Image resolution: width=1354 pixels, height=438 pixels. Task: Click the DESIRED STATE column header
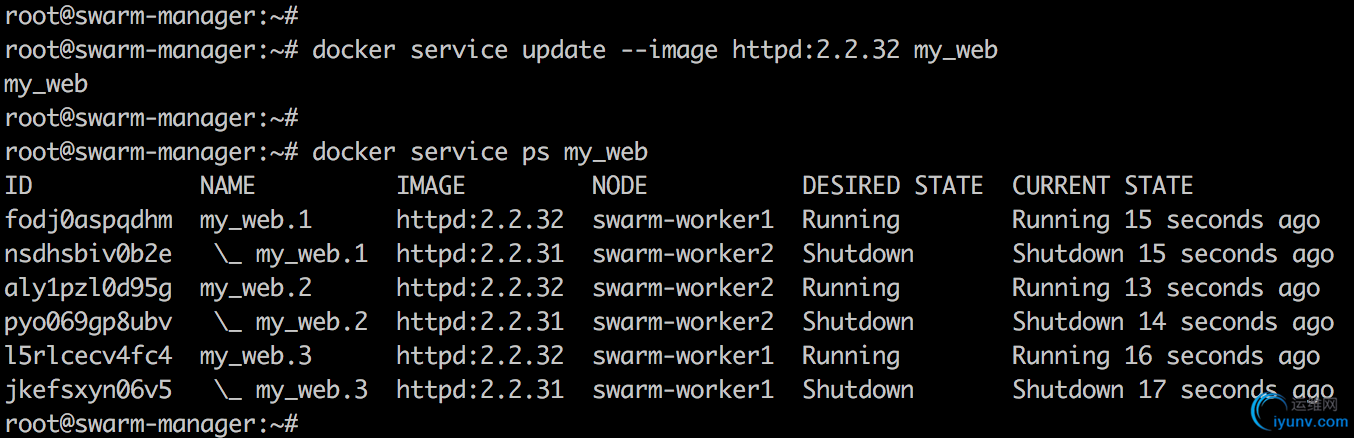coord(893,186)
